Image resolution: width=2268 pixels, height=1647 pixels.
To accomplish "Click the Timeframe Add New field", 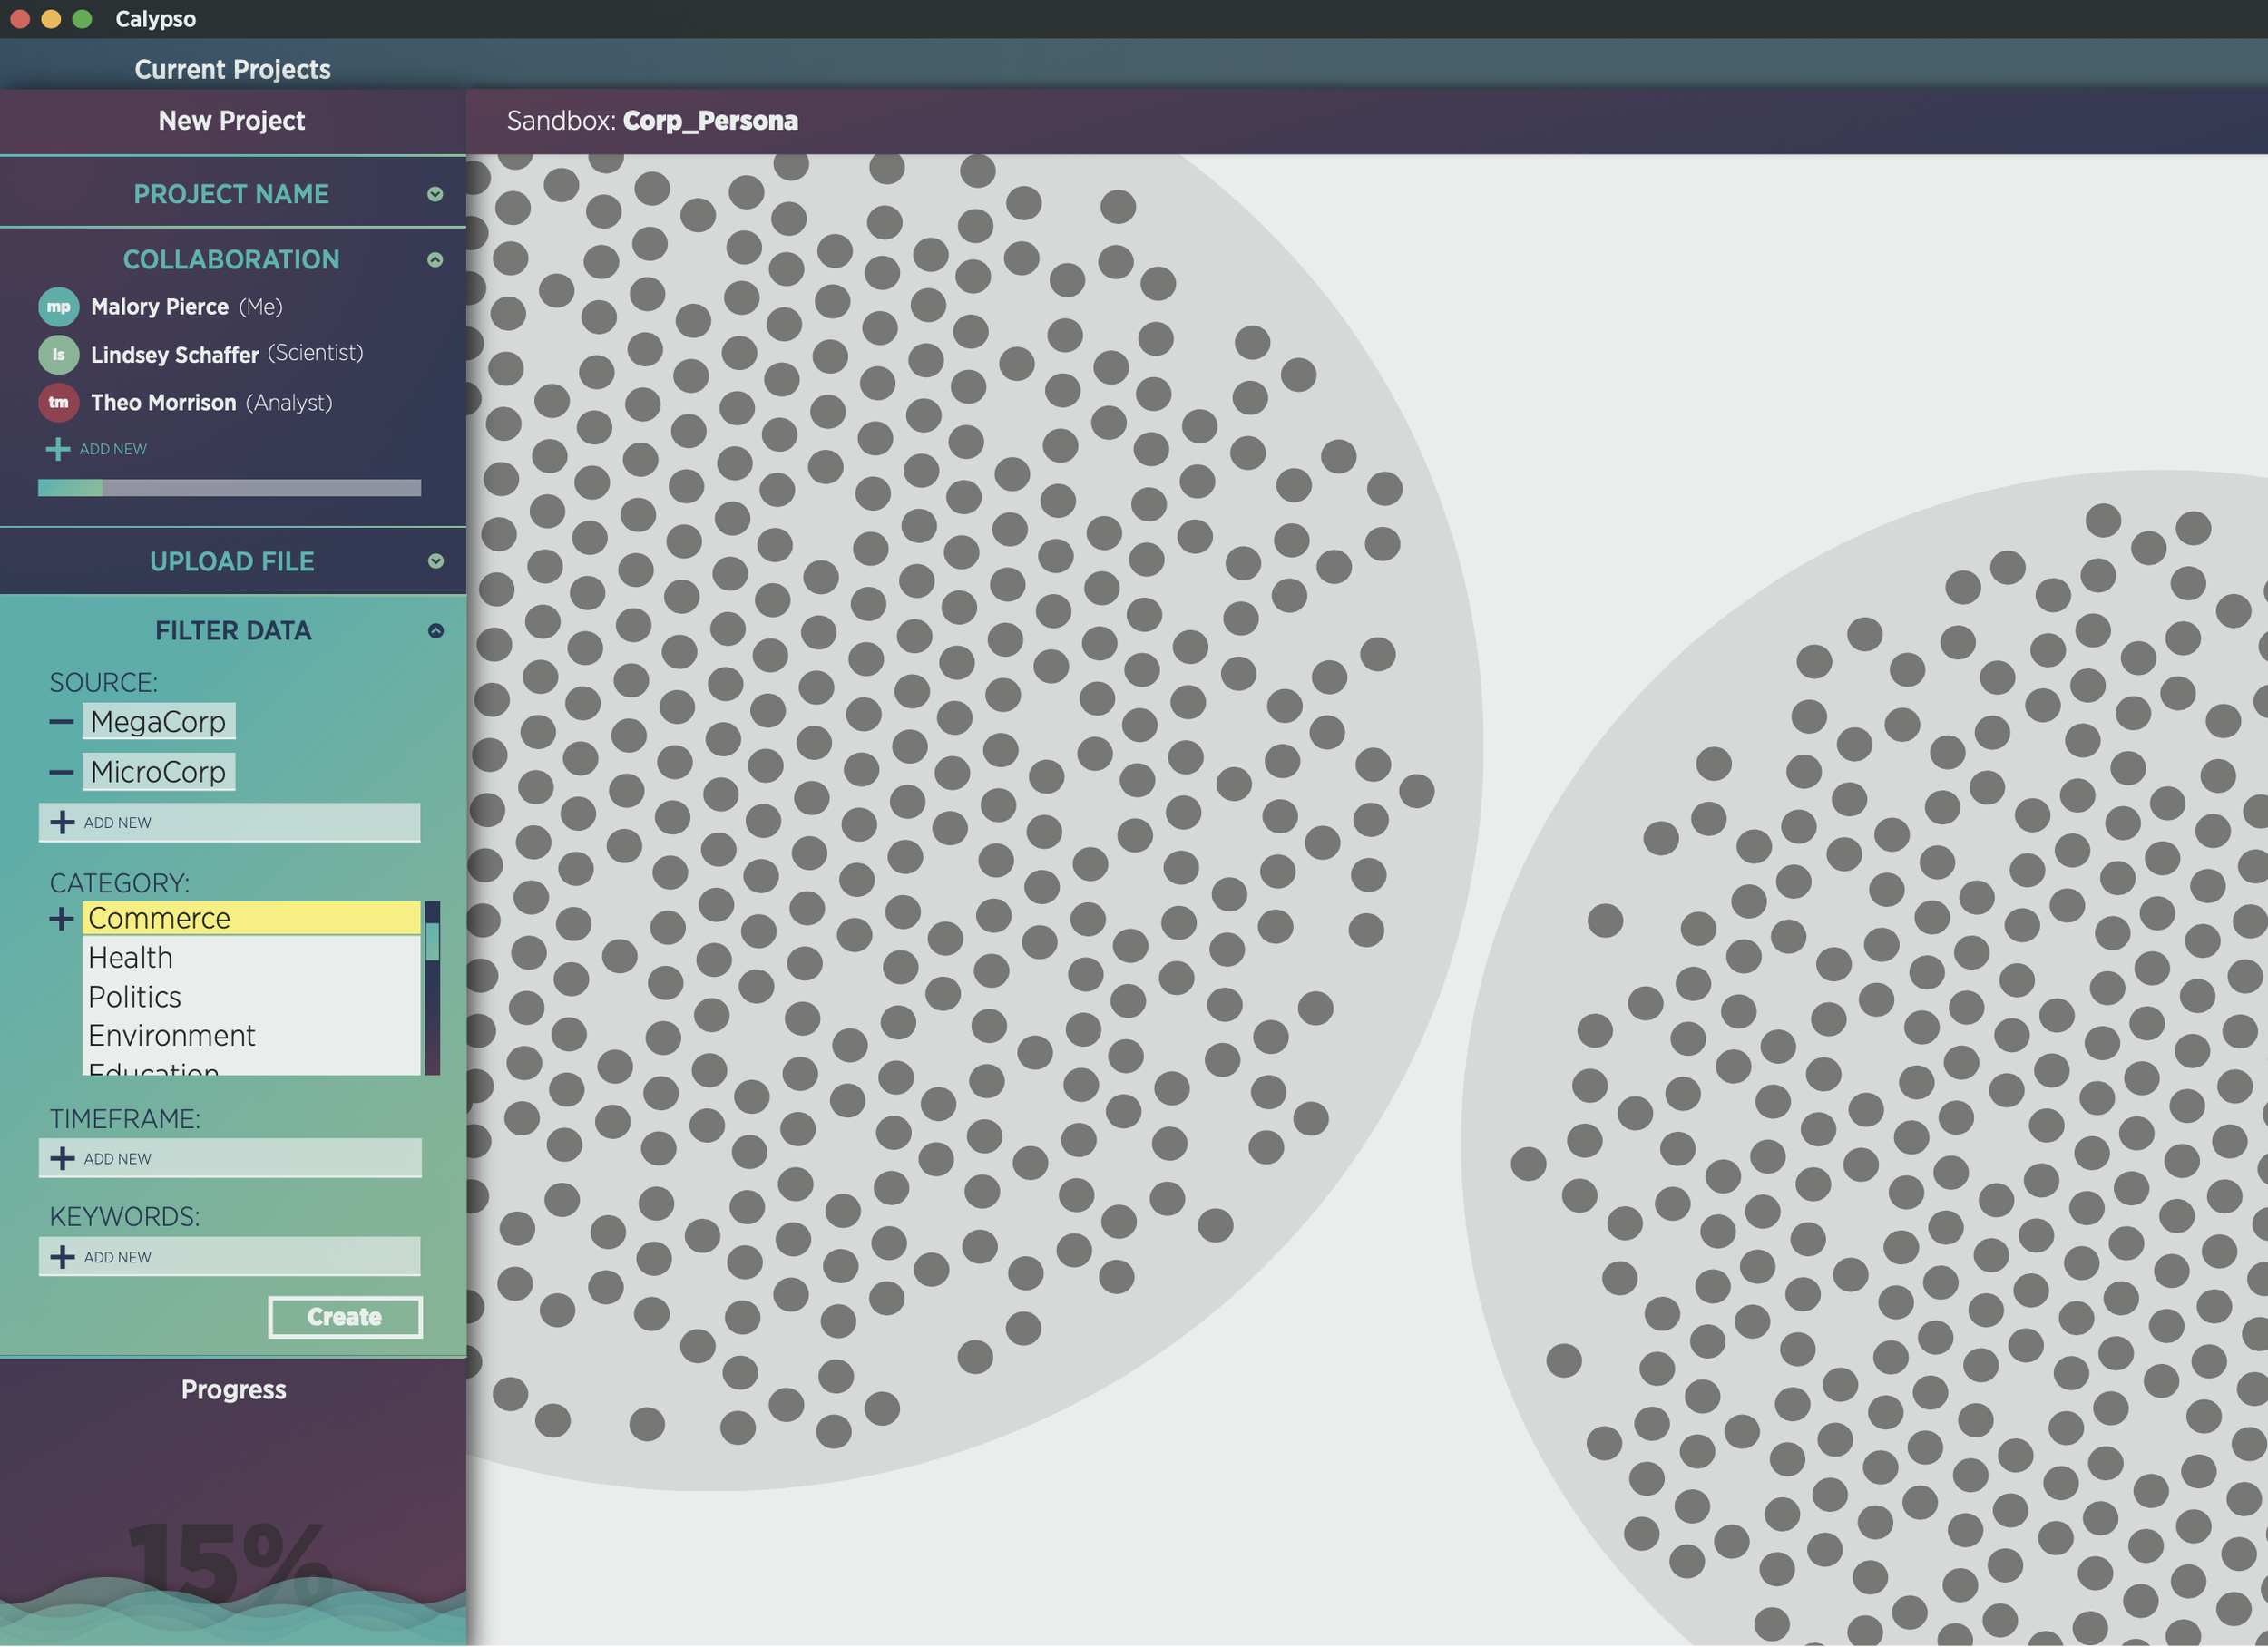I will tap(229, 1159).
